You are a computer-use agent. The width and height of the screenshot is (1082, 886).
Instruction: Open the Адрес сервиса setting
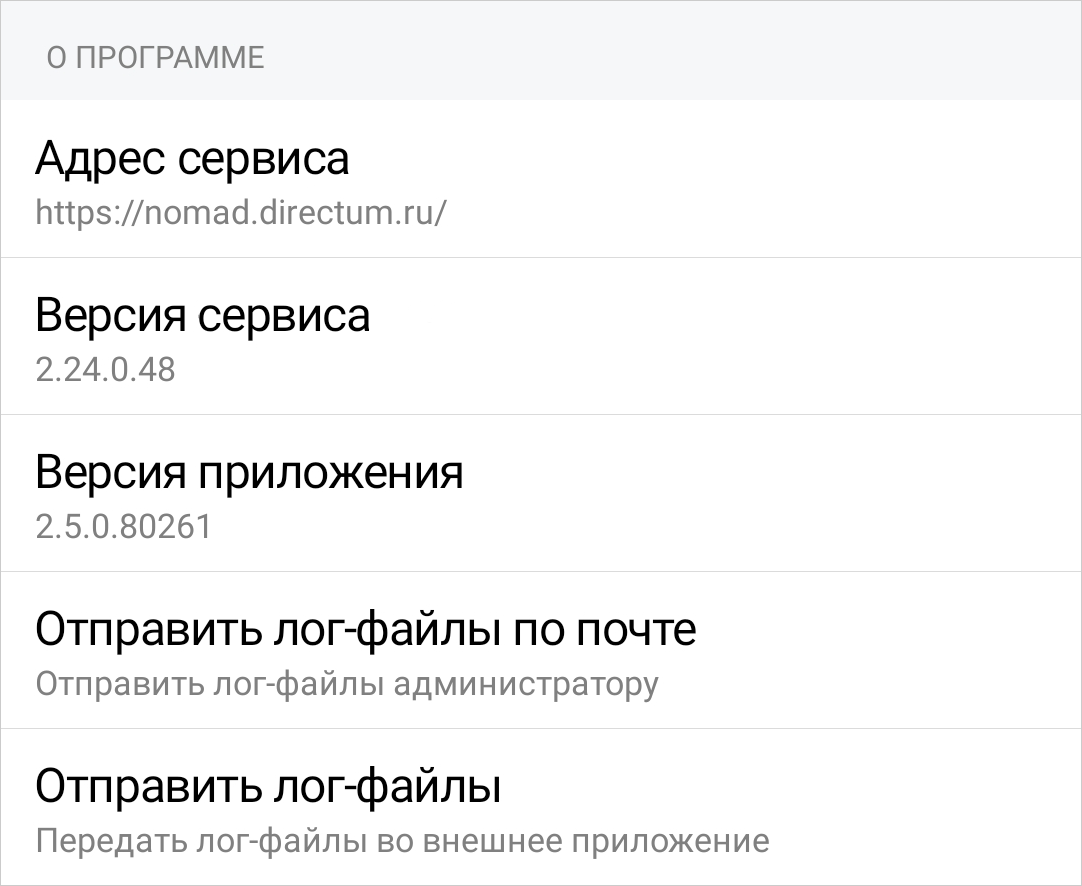pos(540,180)
